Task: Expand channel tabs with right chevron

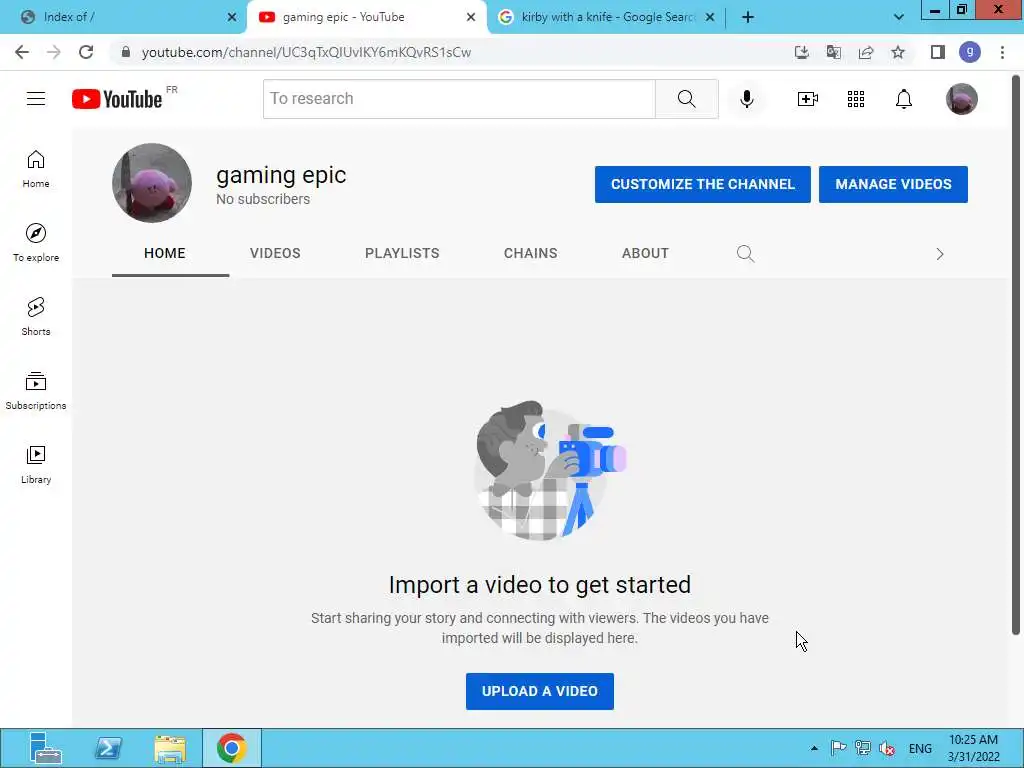Action: (x=940, y=254)
